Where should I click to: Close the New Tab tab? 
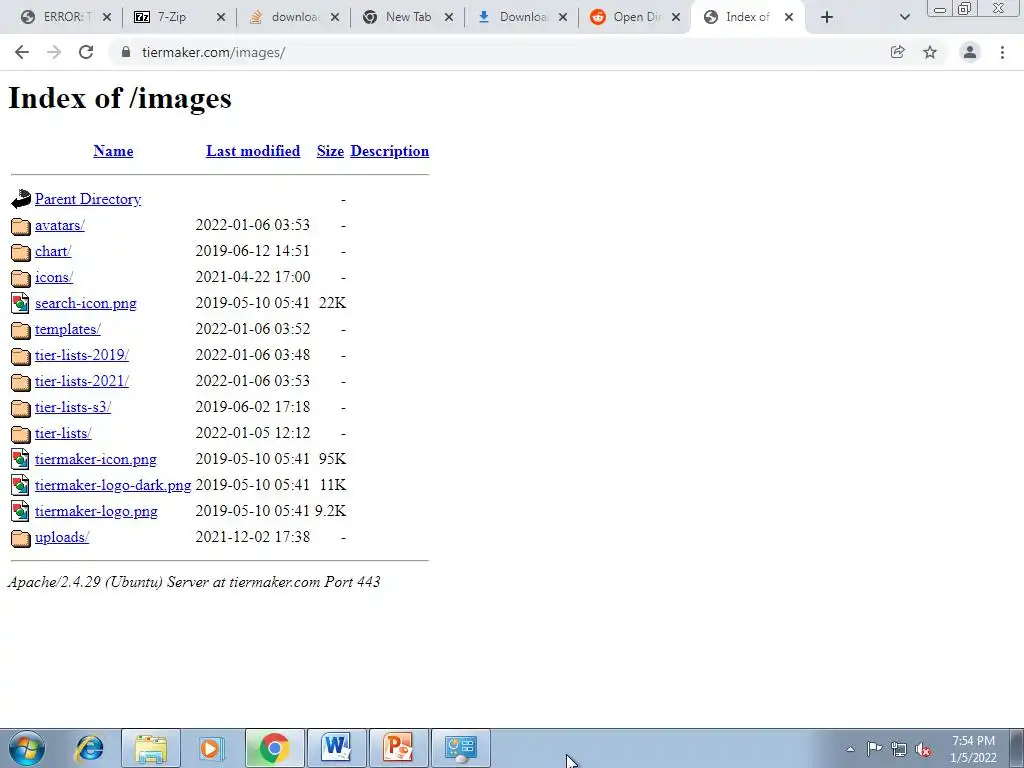click(449, 17)
